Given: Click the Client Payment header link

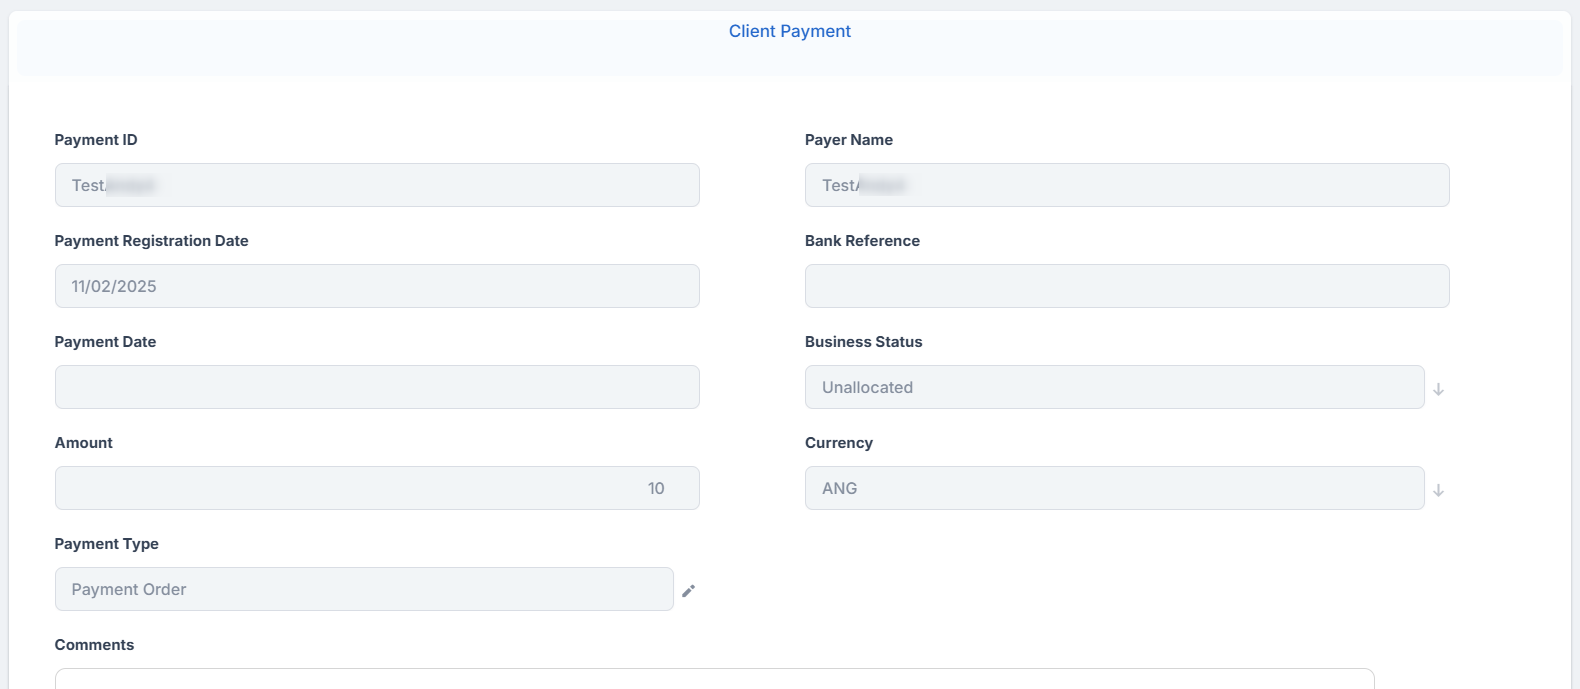Looking at the screenshot, I should point(789,31).
